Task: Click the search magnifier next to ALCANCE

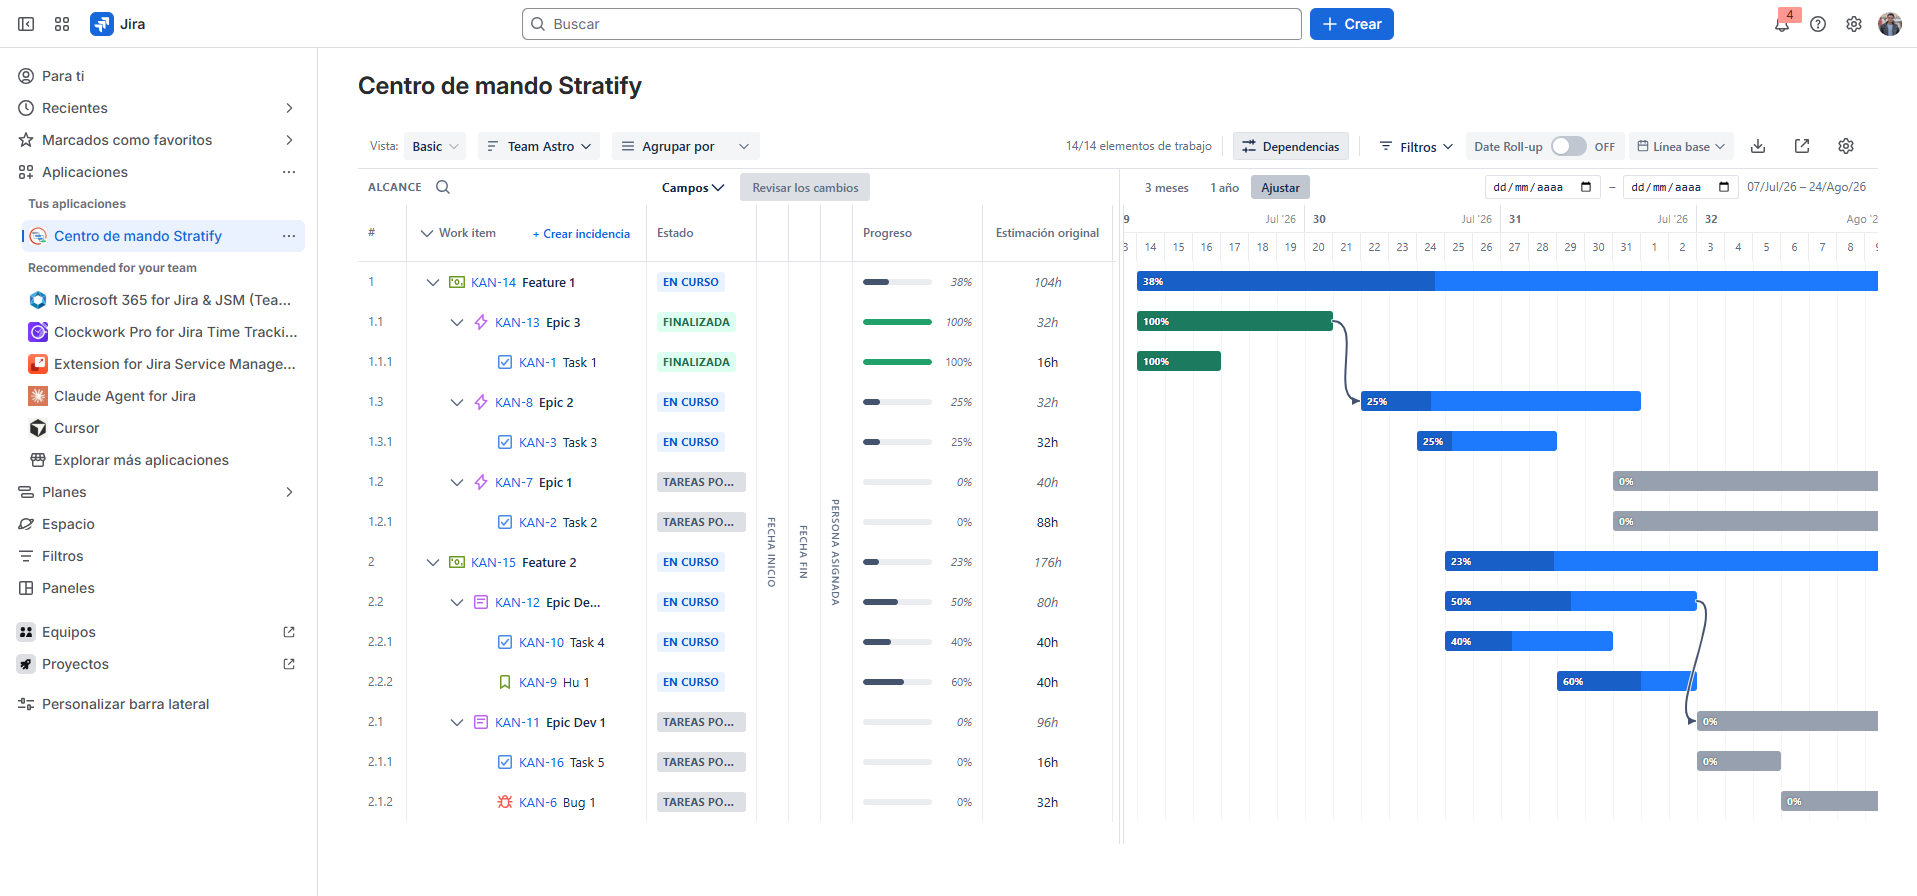Action: (443, 187)
